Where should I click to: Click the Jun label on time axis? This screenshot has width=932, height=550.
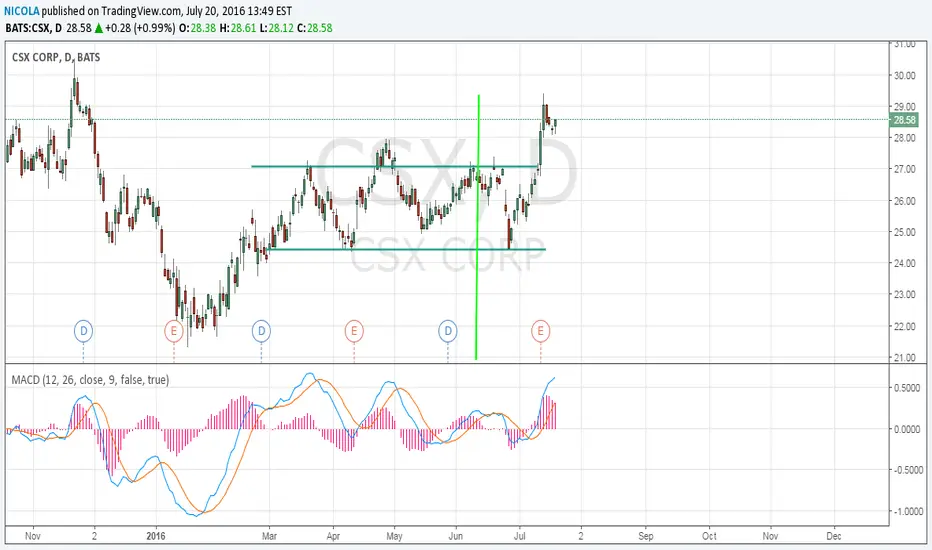pos(456,536)
